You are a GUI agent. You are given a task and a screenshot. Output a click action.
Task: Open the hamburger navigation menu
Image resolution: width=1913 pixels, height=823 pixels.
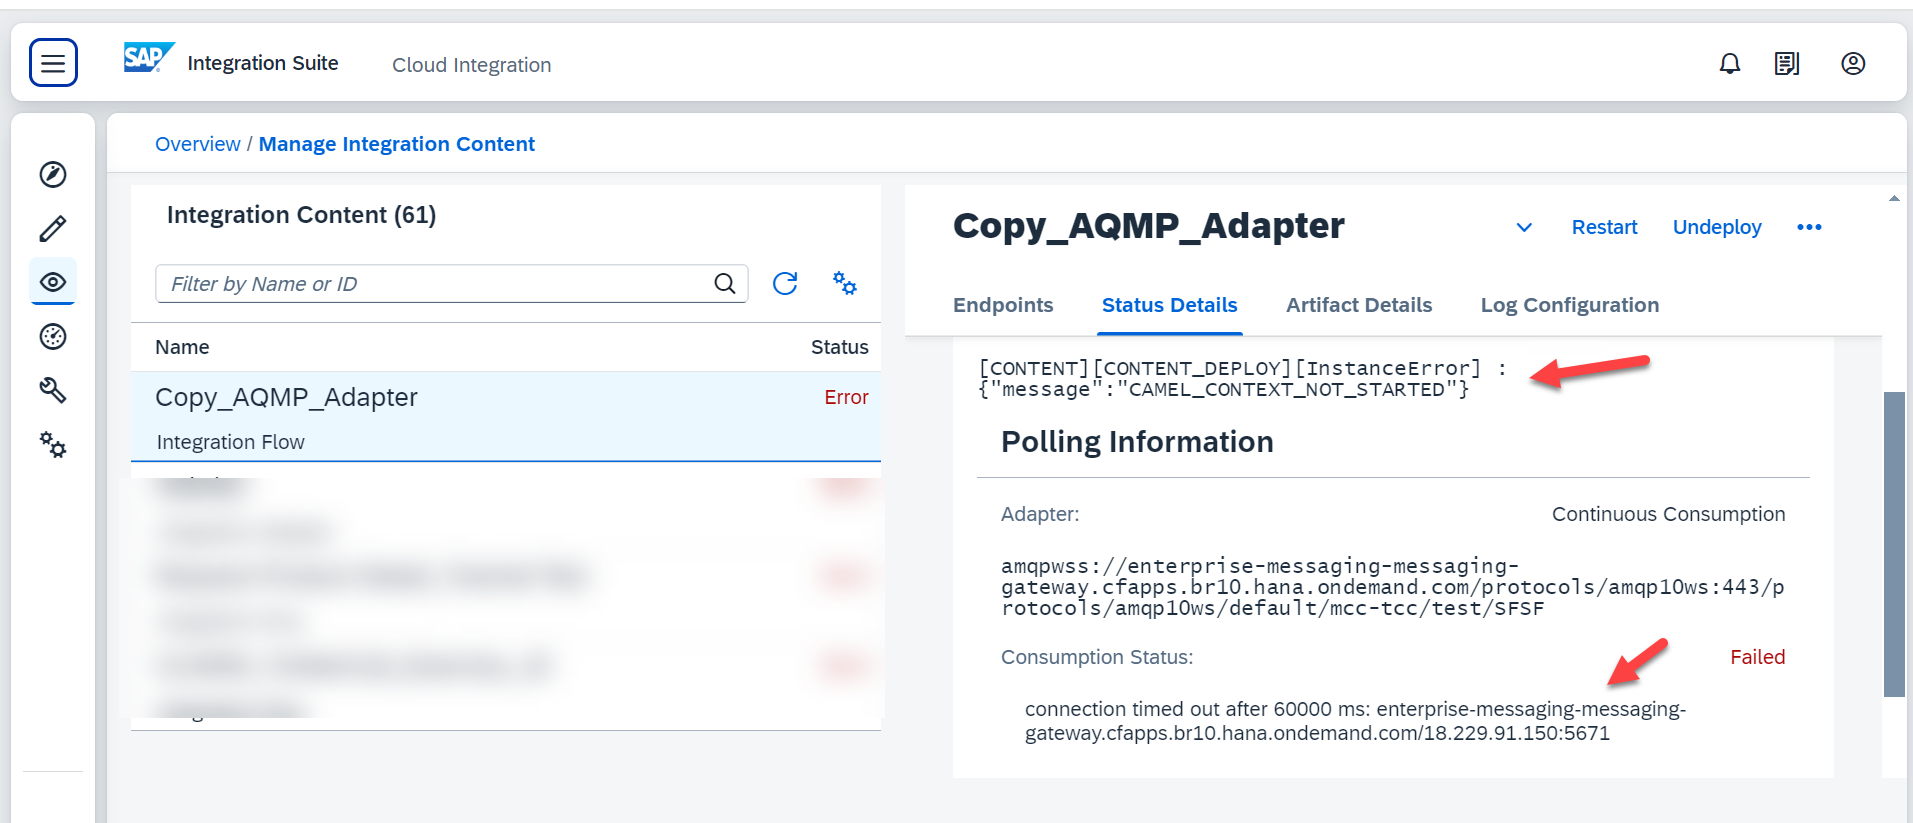pyautogui.click(x=53, y=63)
